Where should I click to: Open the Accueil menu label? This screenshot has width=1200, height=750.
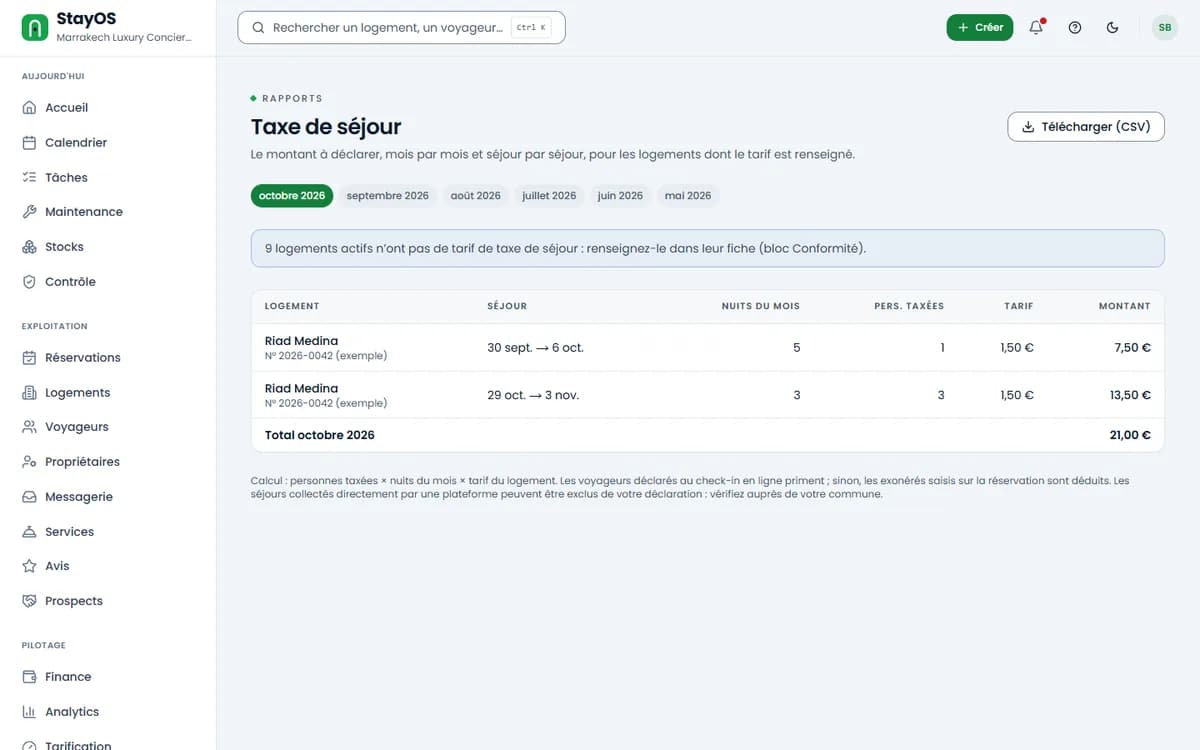click(66, 108)
